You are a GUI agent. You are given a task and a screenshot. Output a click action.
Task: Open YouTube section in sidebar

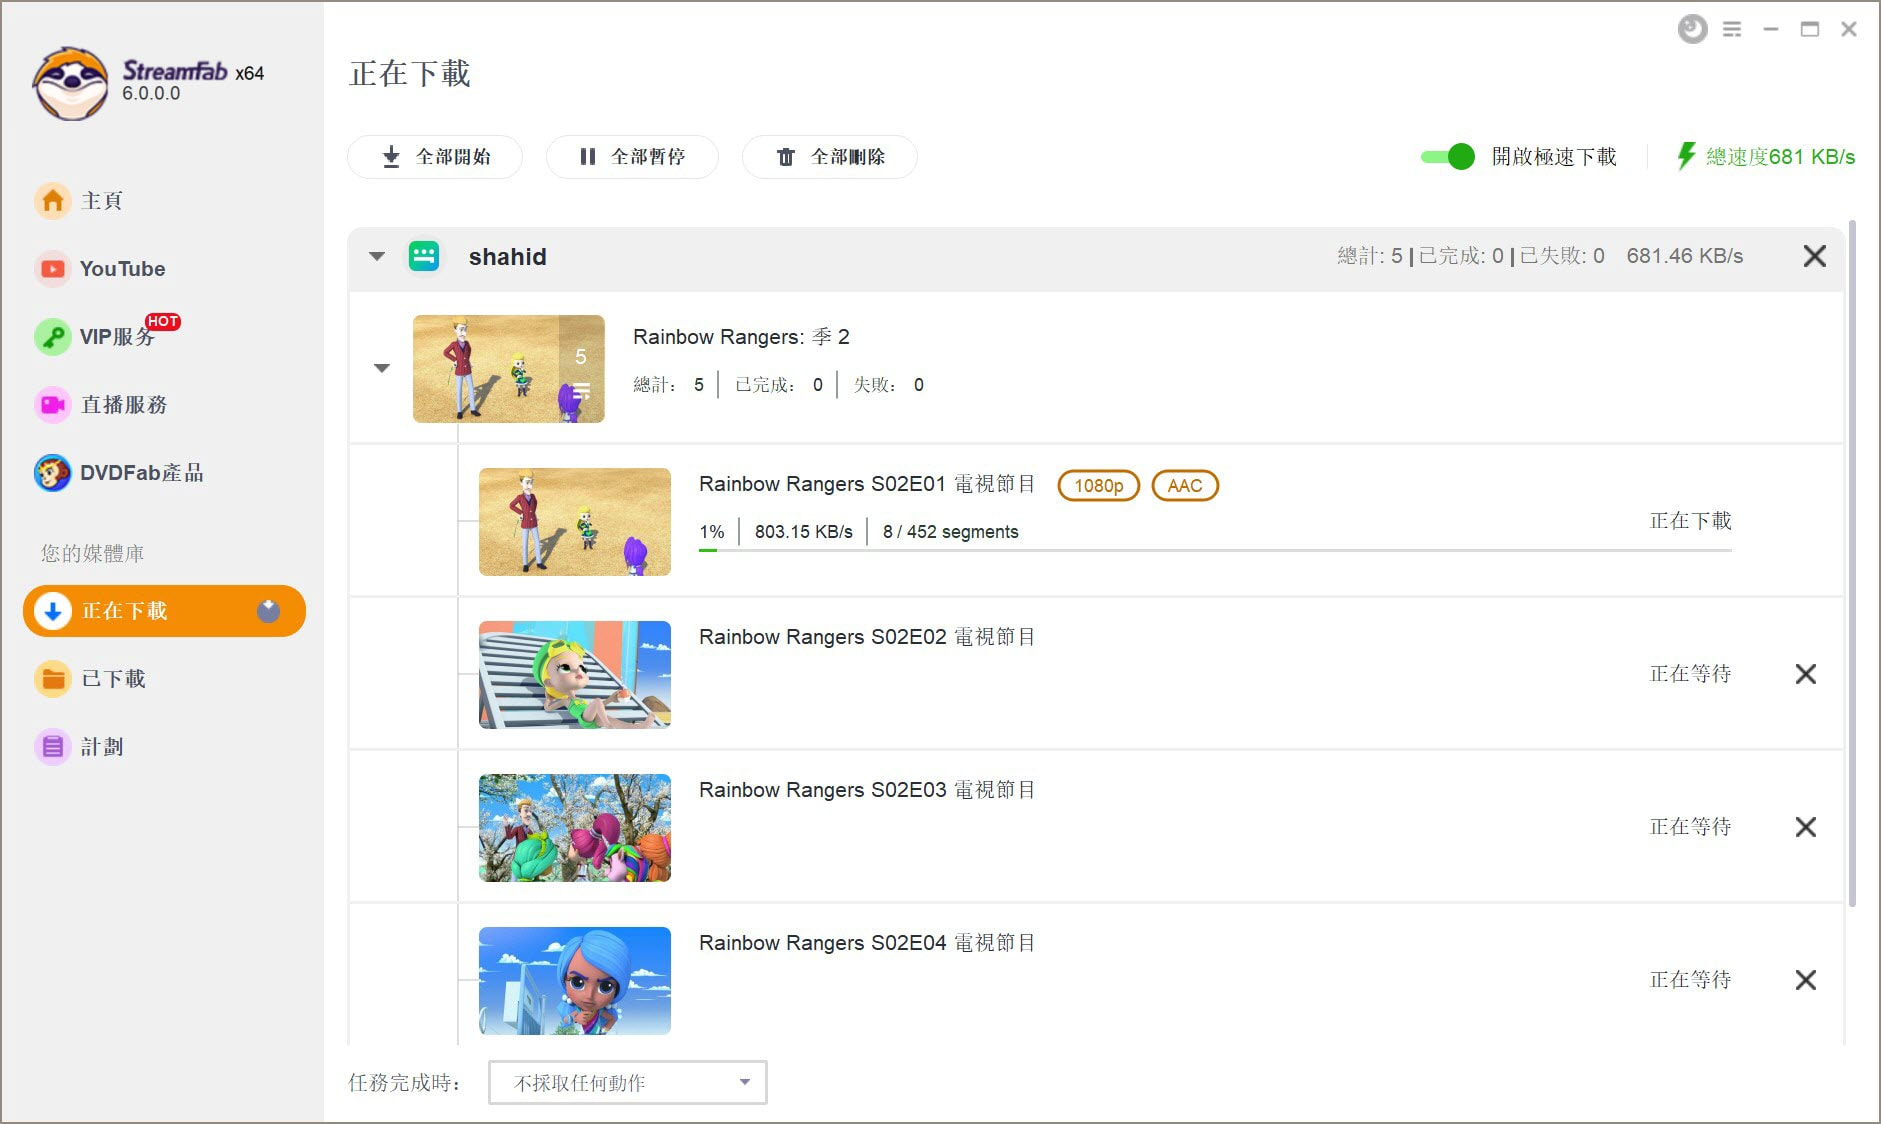coord(100,269)
